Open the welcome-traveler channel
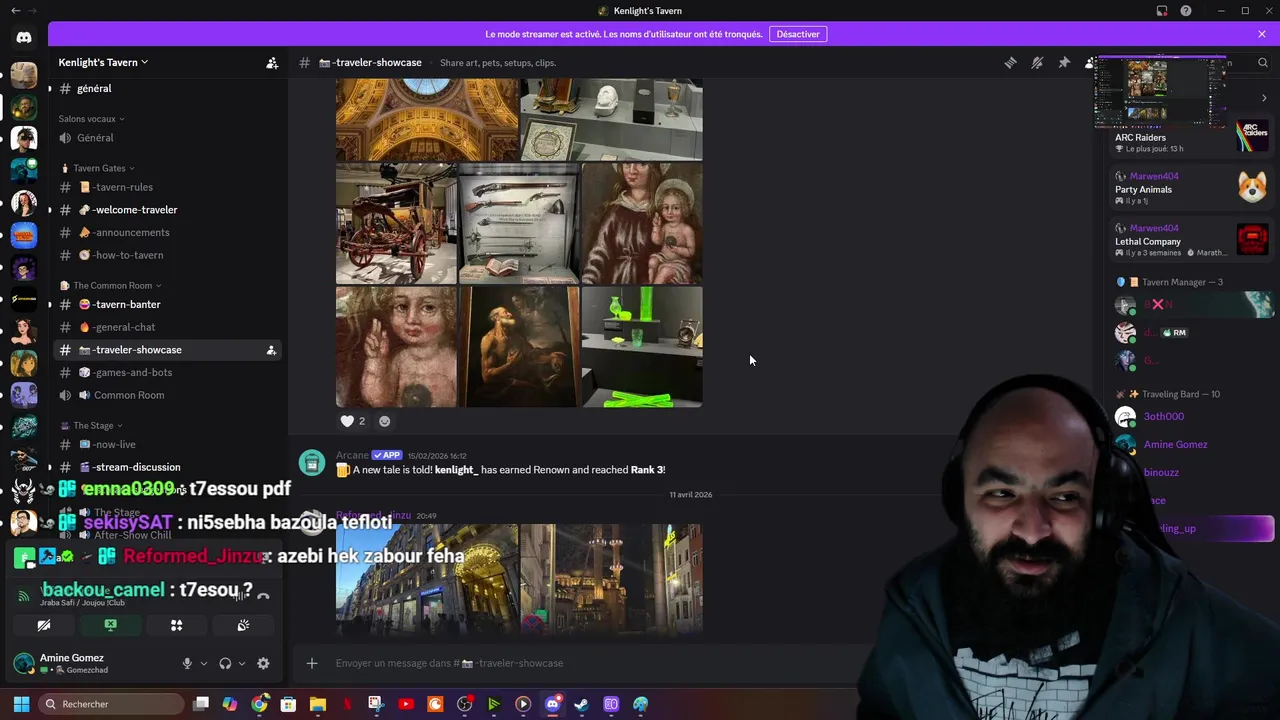1280x720 pixels. (x=166, y=210)
